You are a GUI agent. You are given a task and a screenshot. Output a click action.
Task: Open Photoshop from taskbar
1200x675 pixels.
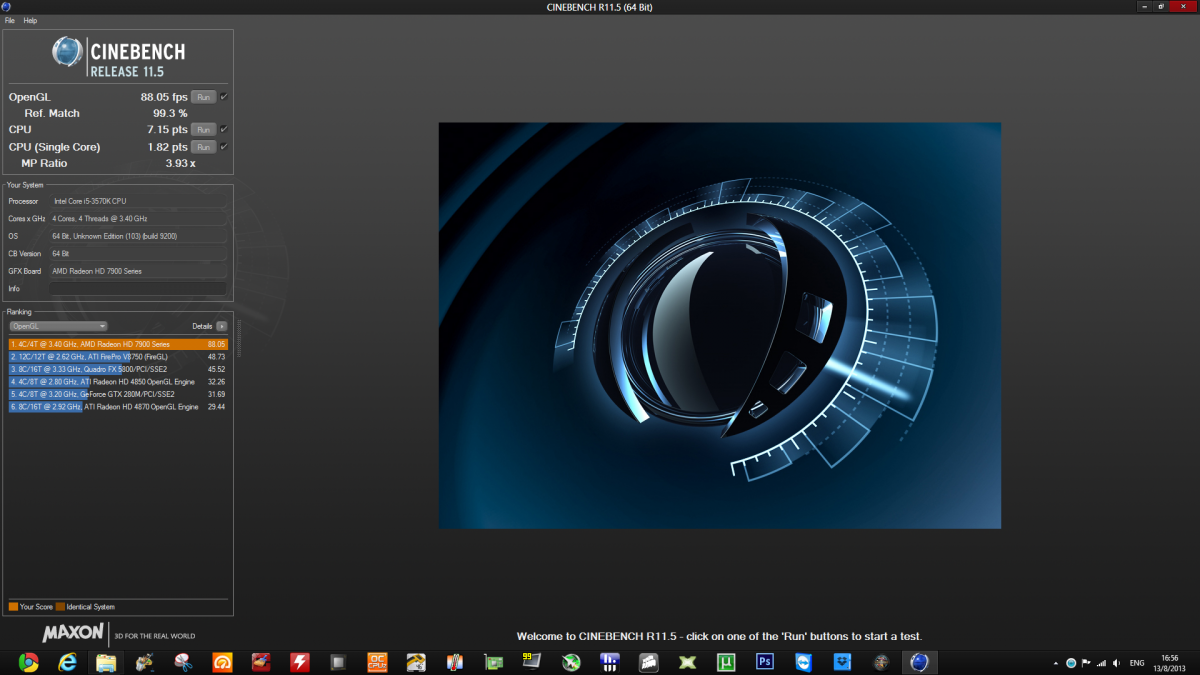pos(765,662)
